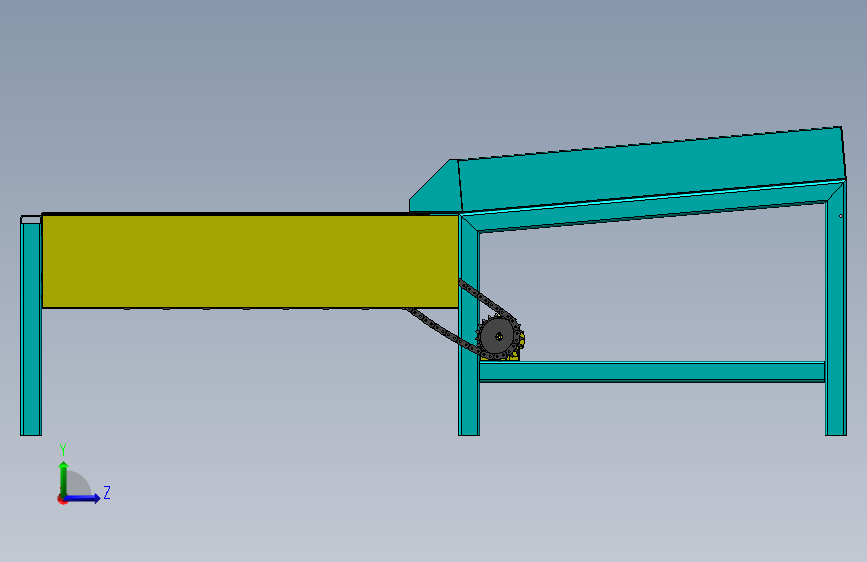
Task: Click the green Y axis arrow of triad
Action: coord(64,478)
